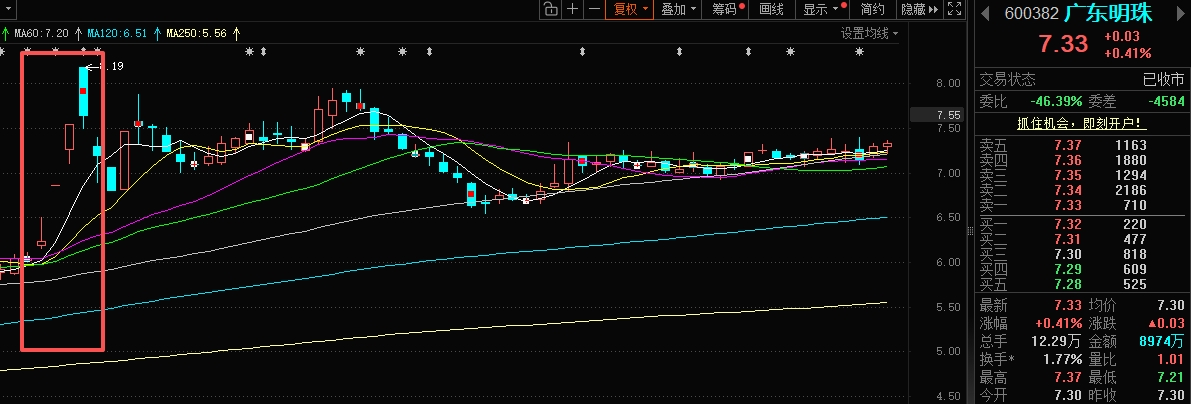The height and width of the screenshot is (404, 1191).
Task: Select the 画线 drawing tool menu
Action: pos(771,9)
